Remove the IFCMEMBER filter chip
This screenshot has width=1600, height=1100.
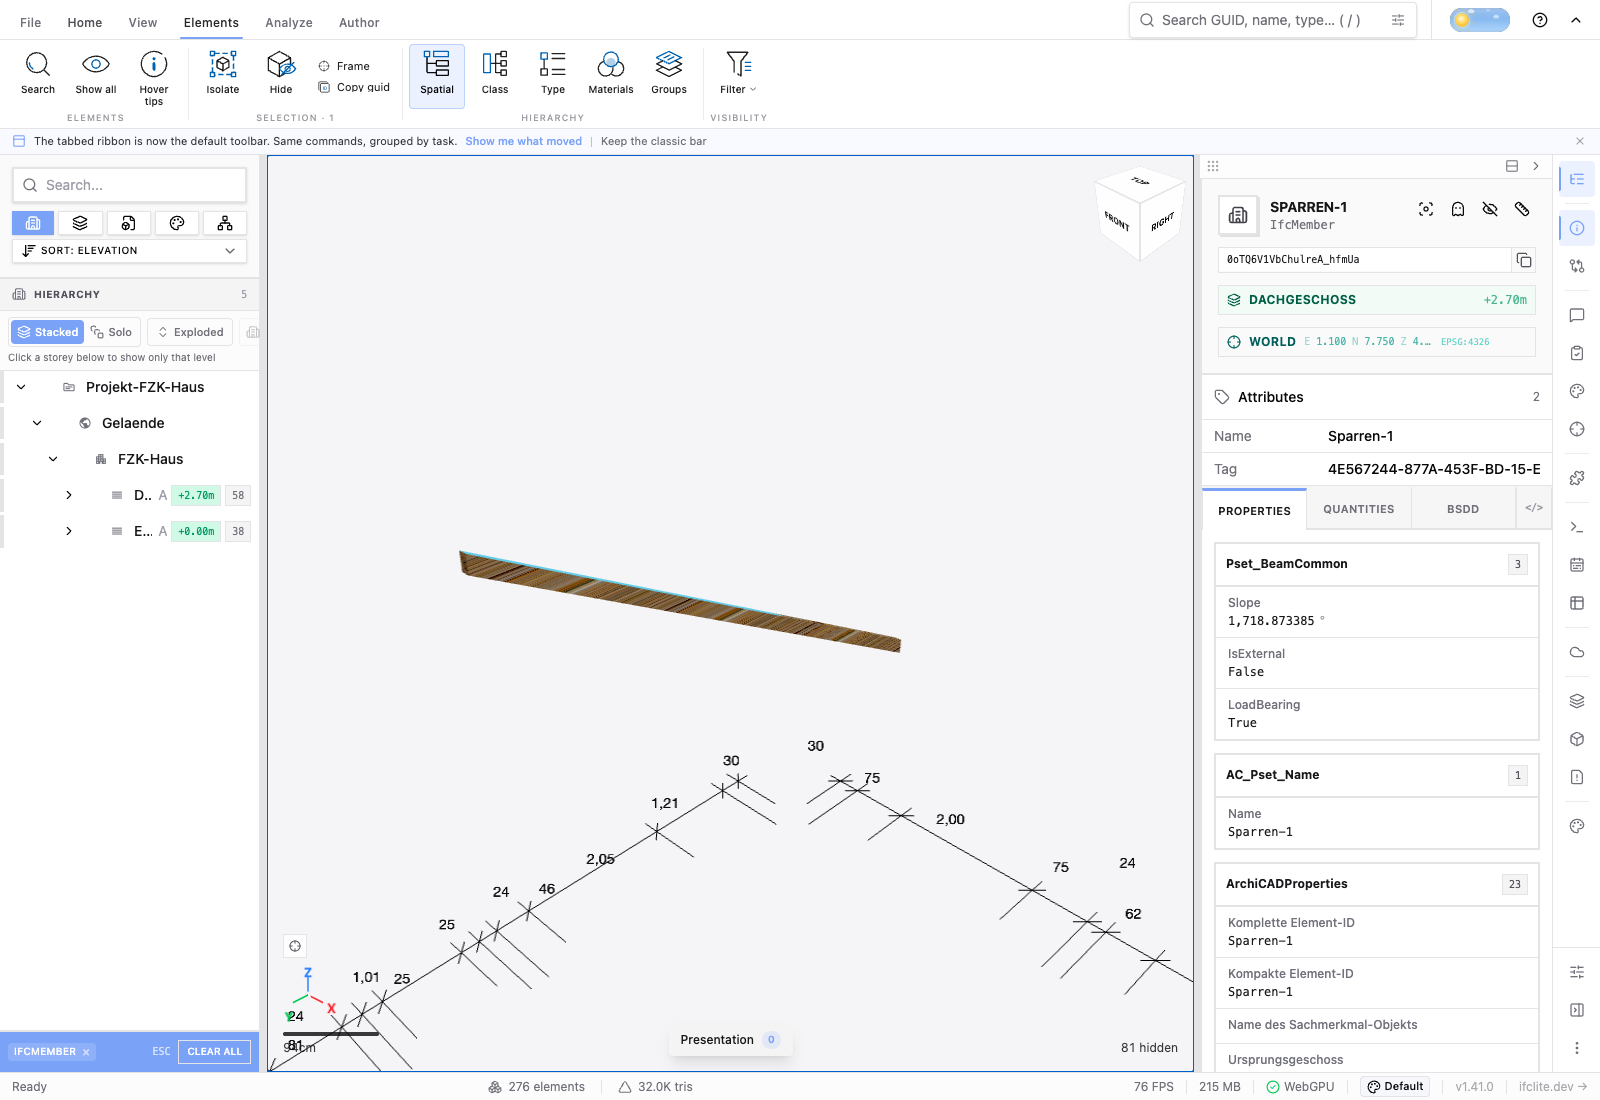86,1052
